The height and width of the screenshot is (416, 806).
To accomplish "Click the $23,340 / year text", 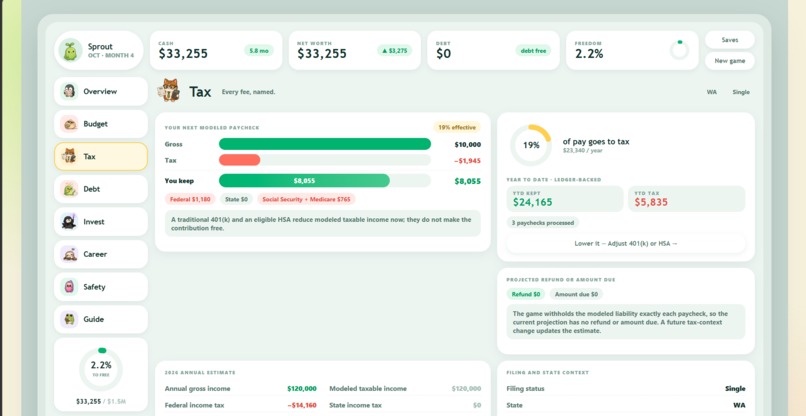I will click(x=582, y=151).
